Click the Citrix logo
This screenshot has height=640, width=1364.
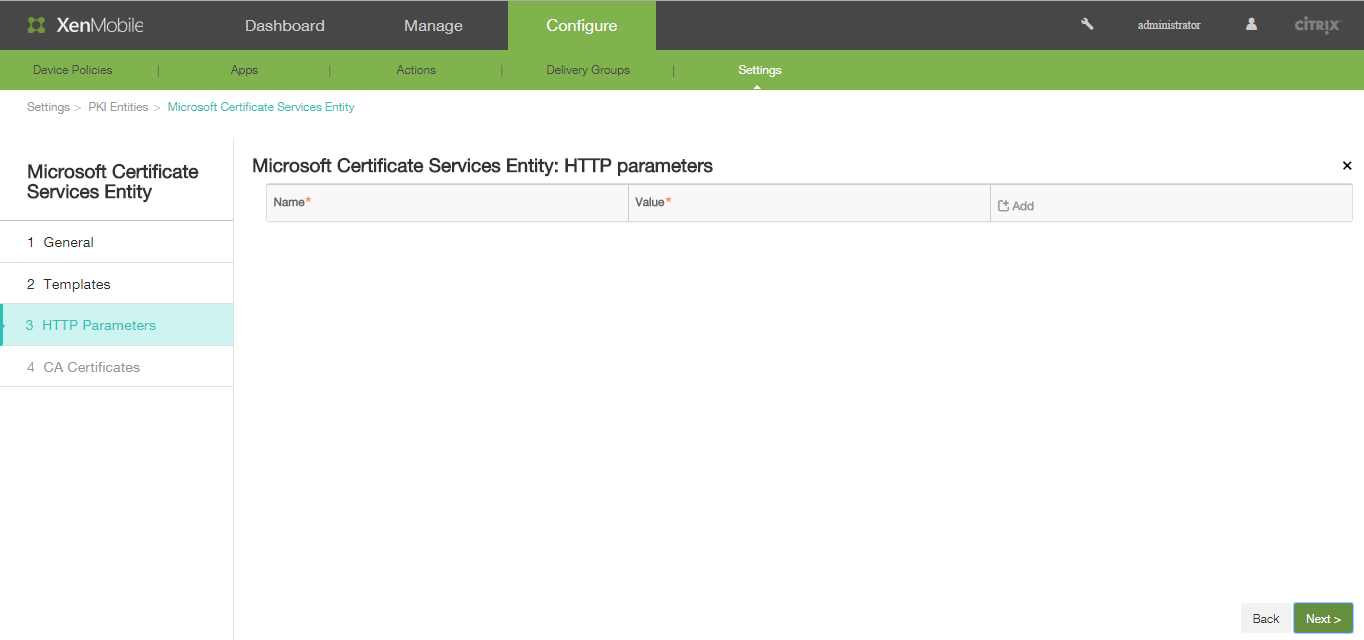pos(1317,26)
